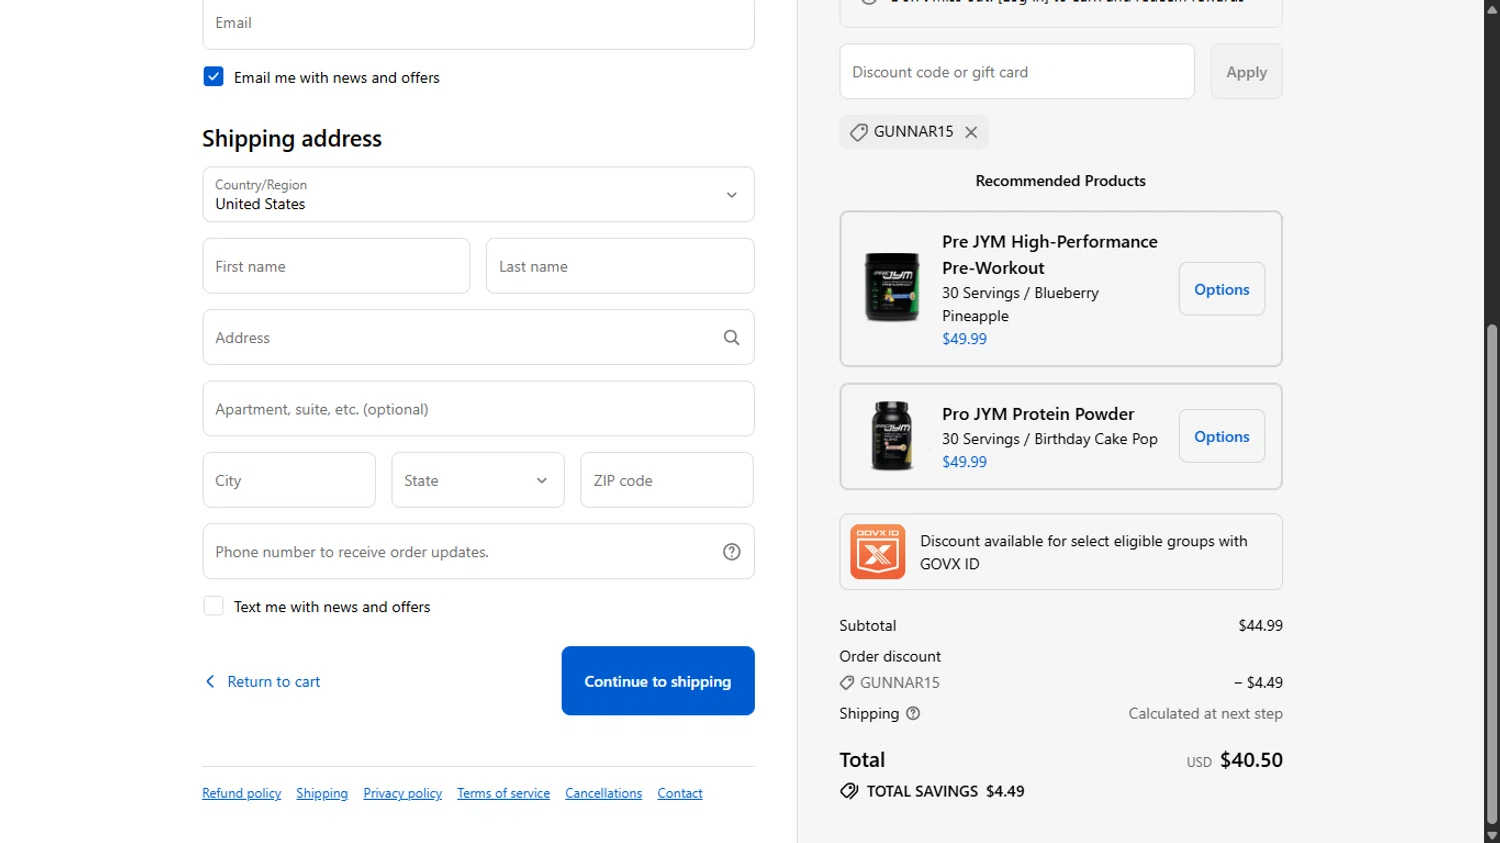1500x843 pixels.
Task: Open the Privacy policy link
Action: pyautogui.click(x=403, y=793)
